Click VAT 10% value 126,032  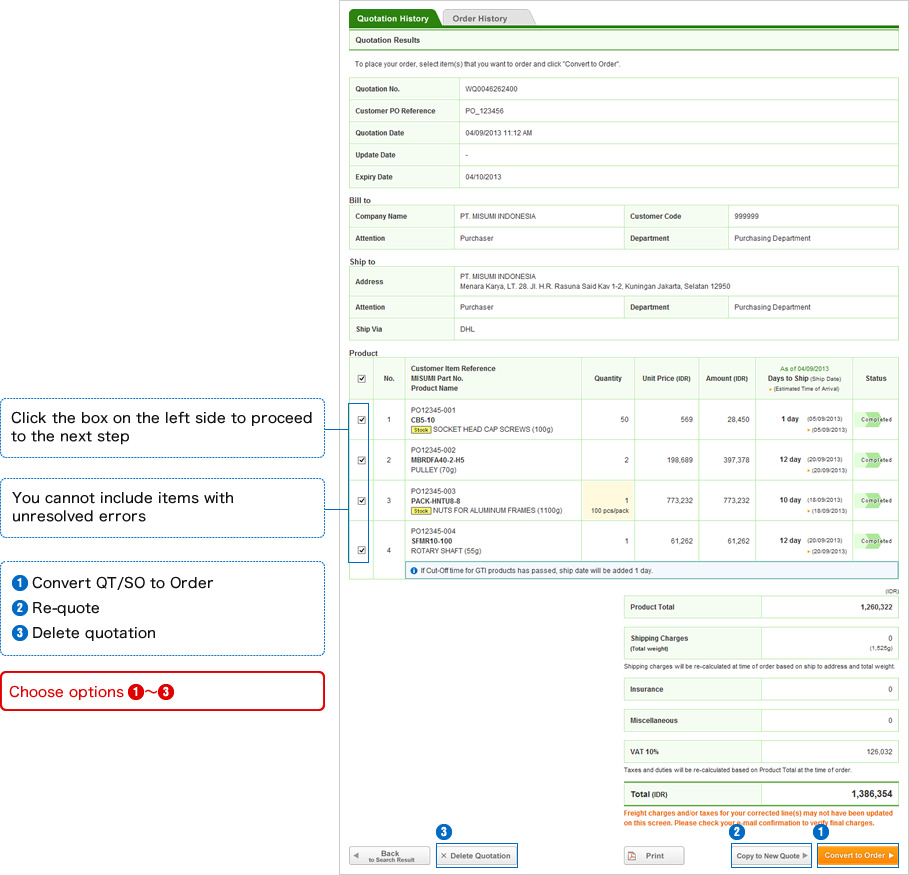pos(879,752)
